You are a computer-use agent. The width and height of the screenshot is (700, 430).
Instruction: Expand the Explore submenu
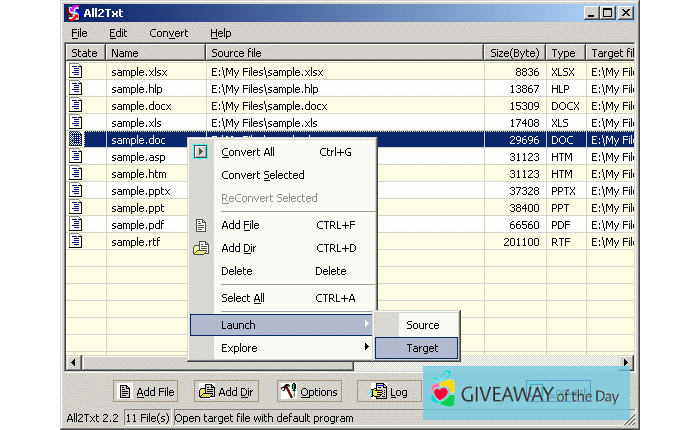280,348
